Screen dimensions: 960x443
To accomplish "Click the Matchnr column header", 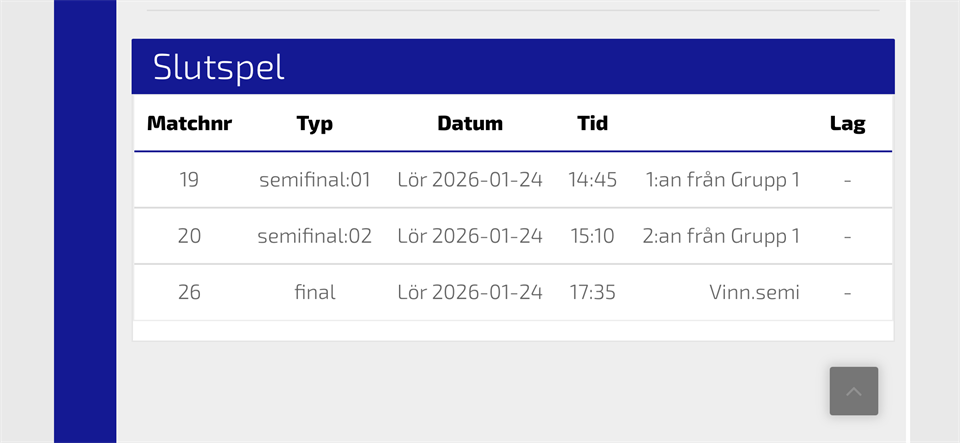I will tap(189, 124).
